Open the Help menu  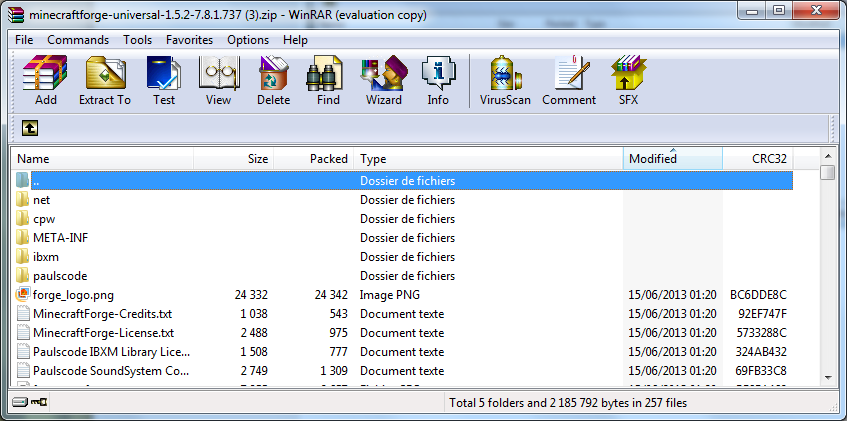point(295,40)
